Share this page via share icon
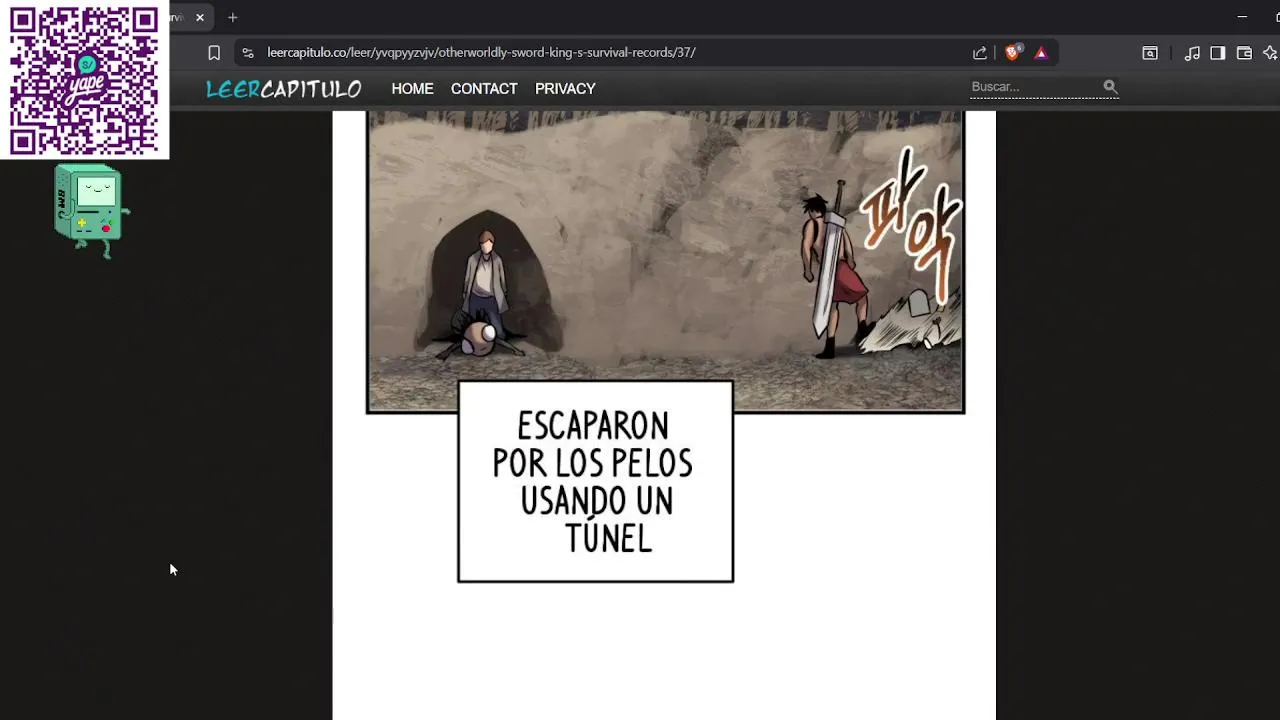 (x=980, y=53)
